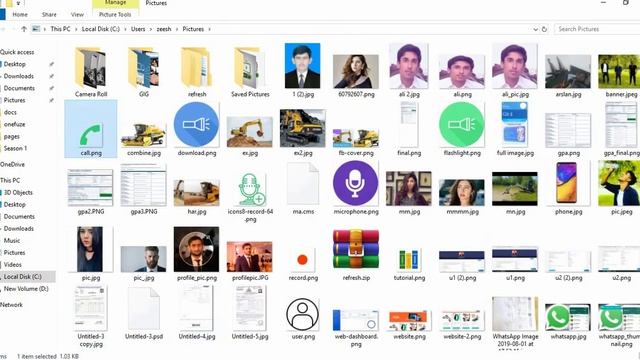Expand the chevron after Users in path
640x360 pixels.
pos(151,29)
